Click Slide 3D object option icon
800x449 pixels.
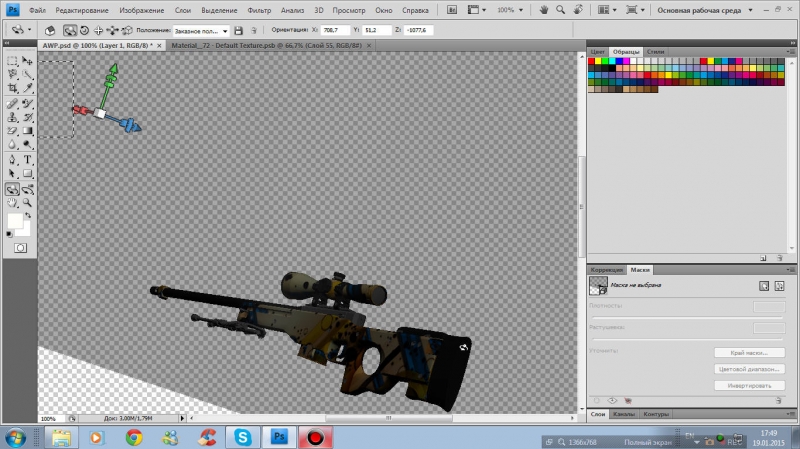112,31
